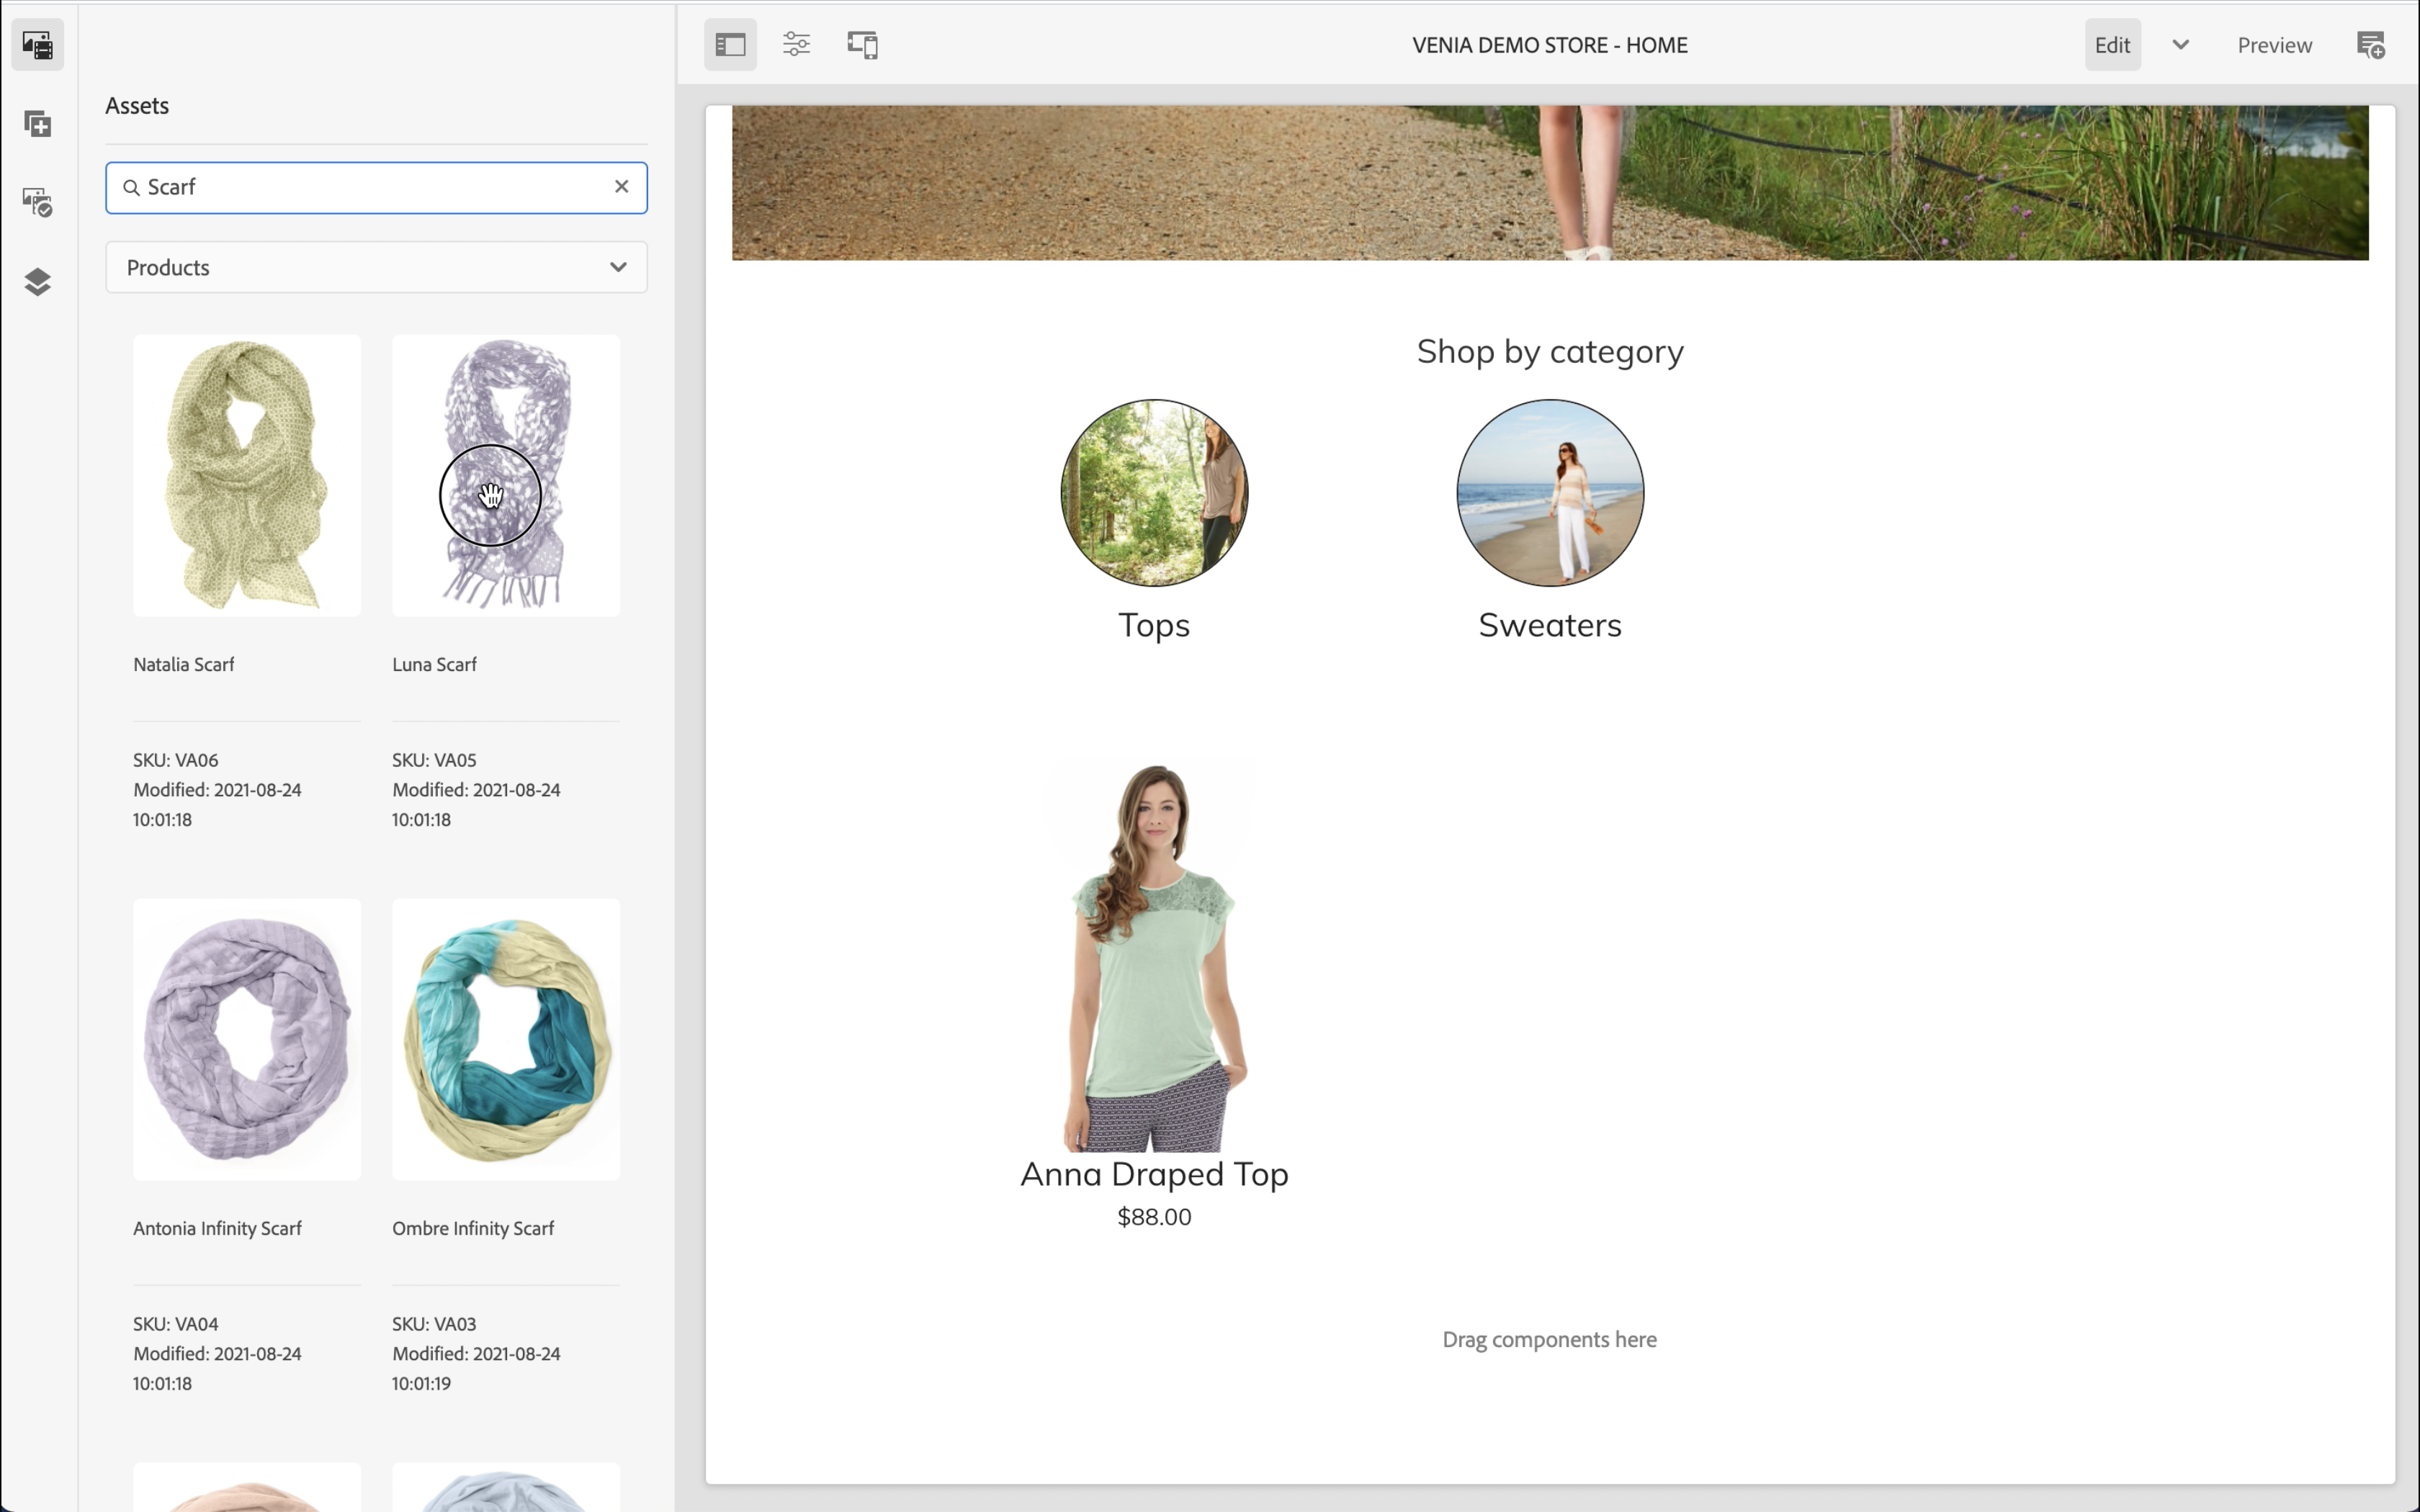Open the Associated Content panel tab
2420x1512 pixels.
coord(38,202)
